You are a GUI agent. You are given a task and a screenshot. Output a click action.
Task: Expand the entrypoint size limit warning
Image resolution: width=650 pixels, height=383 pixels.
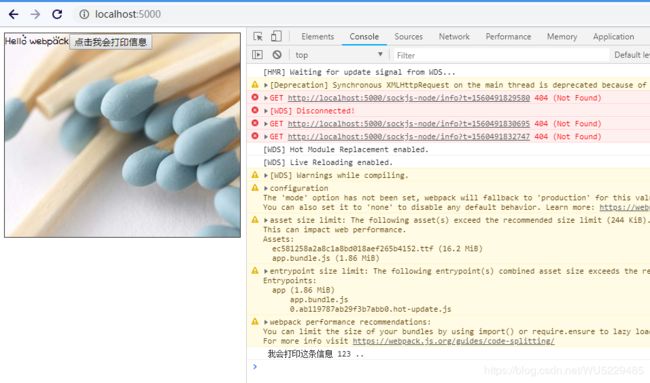tap(266, 271)
